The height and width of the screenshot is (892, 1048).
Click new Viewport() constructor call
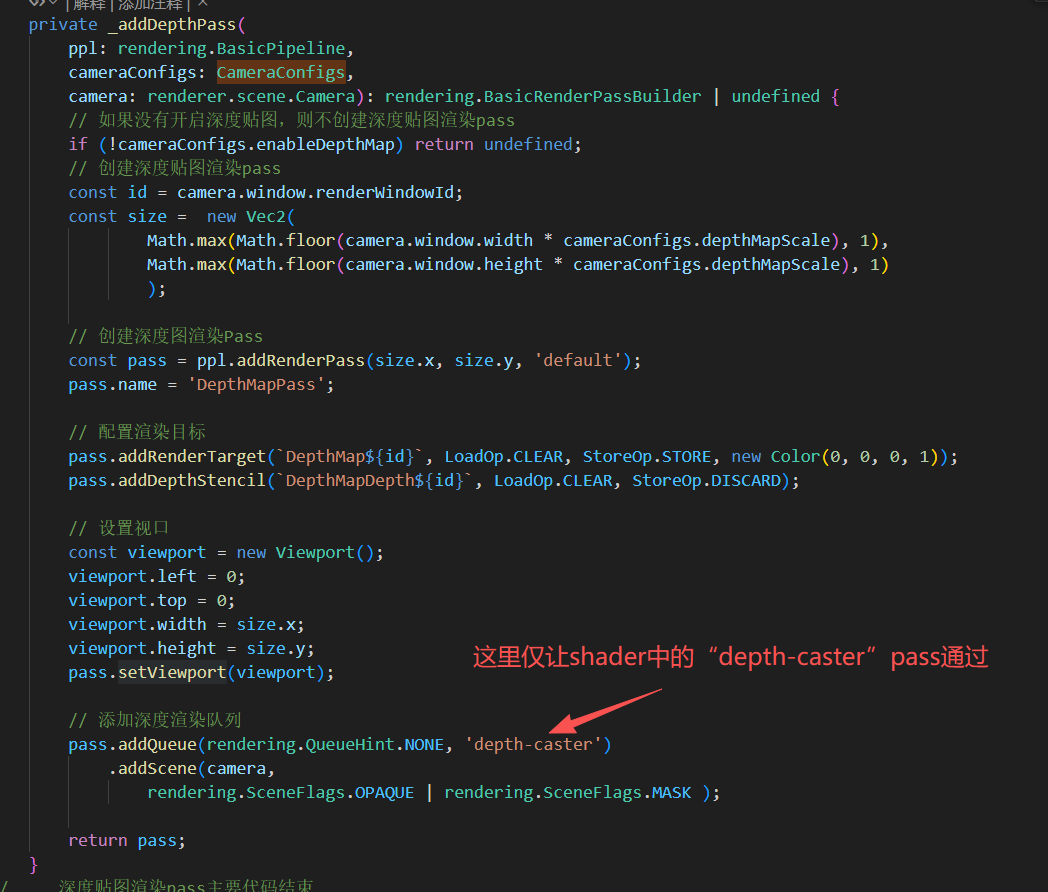pyautogui.click(x=305, y=553)
